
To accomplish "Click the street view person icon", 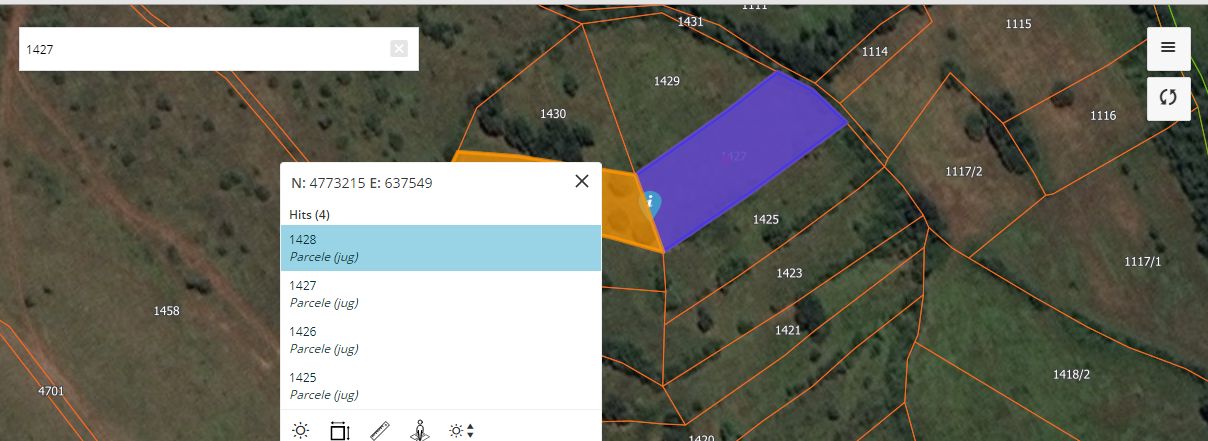I will (x=420, y=431).
